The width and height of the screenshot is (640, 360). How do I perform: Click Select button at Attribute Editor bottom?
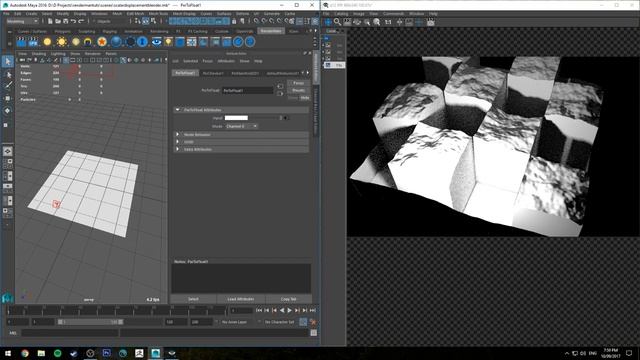click(x=193, y=299)
